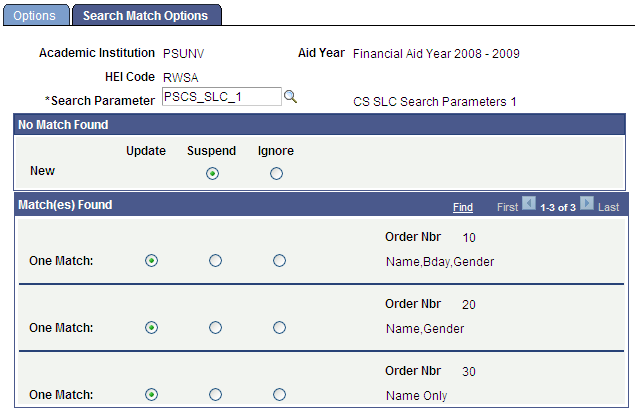Click the next row arrow icon
Viewport: 635px width, 414px height.
[587, 206]
